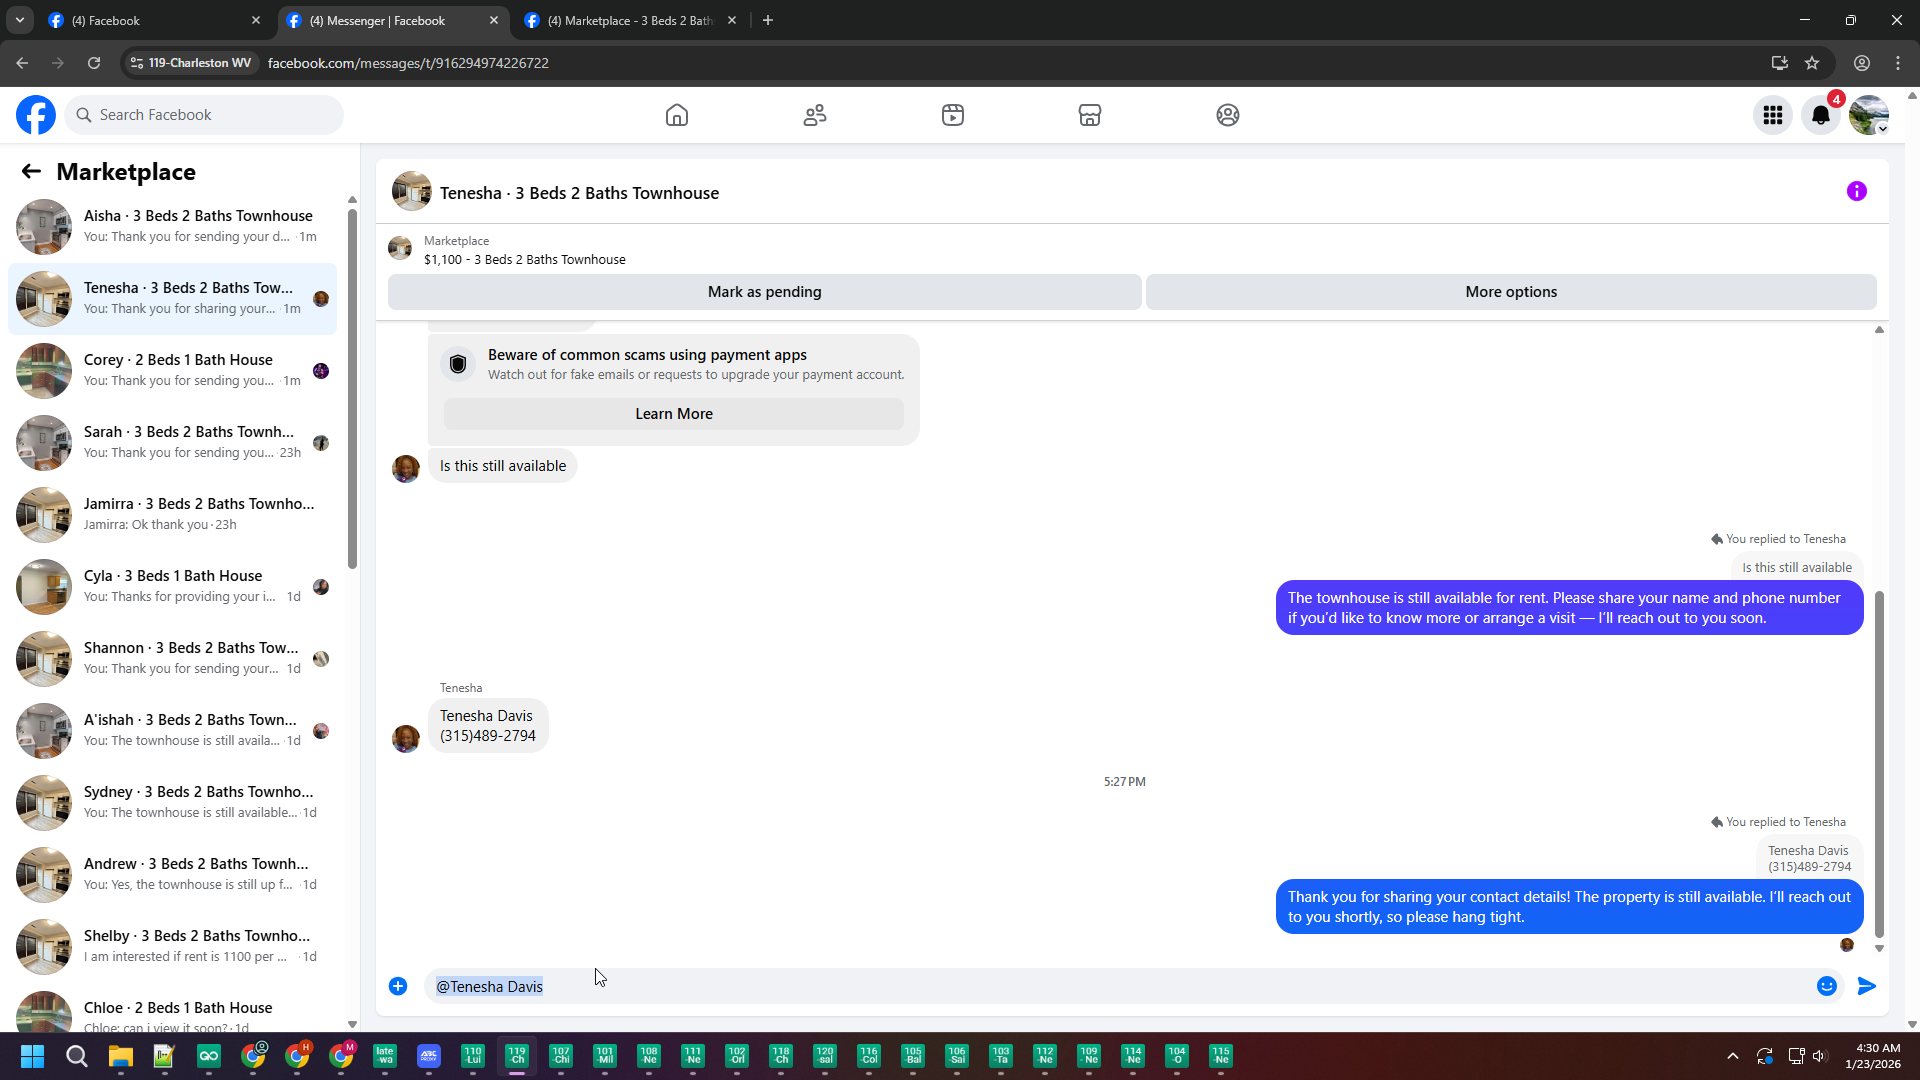The height and width of the screenshot is (1080, 1920).
Task: Open Andrew's 3 Beds 2 Baths conversation
Action: [173, 874]
